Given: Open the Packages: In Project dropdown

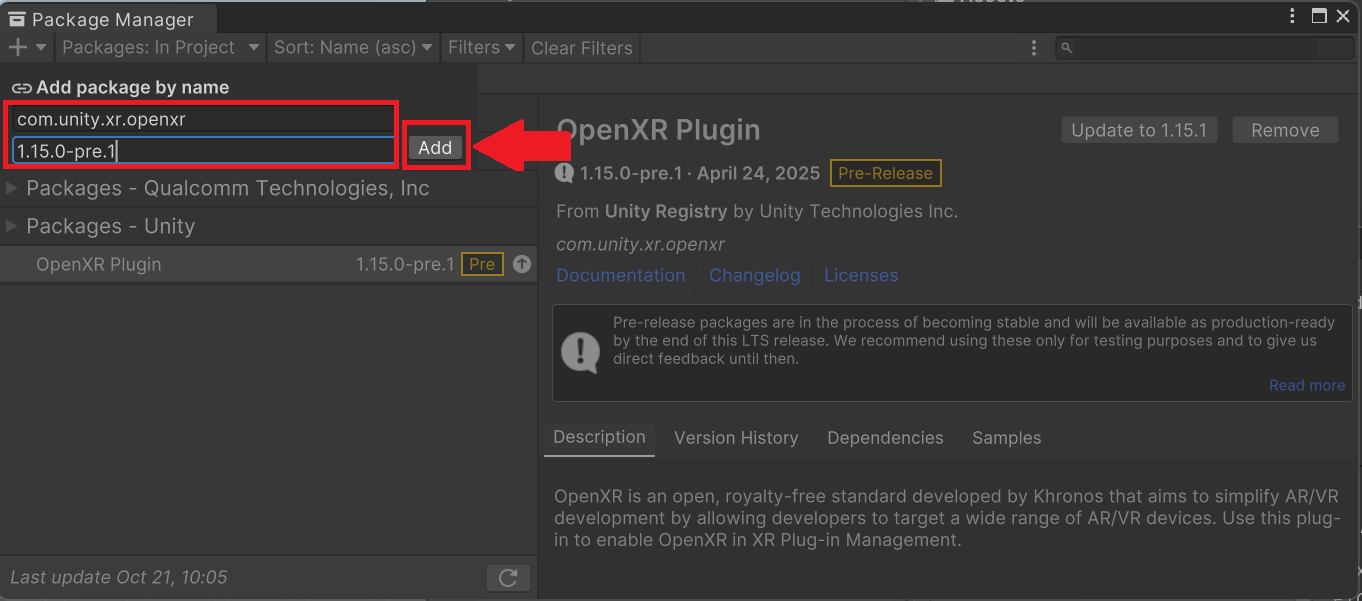Looking at the screenshot, I should [x=161, y=47].
